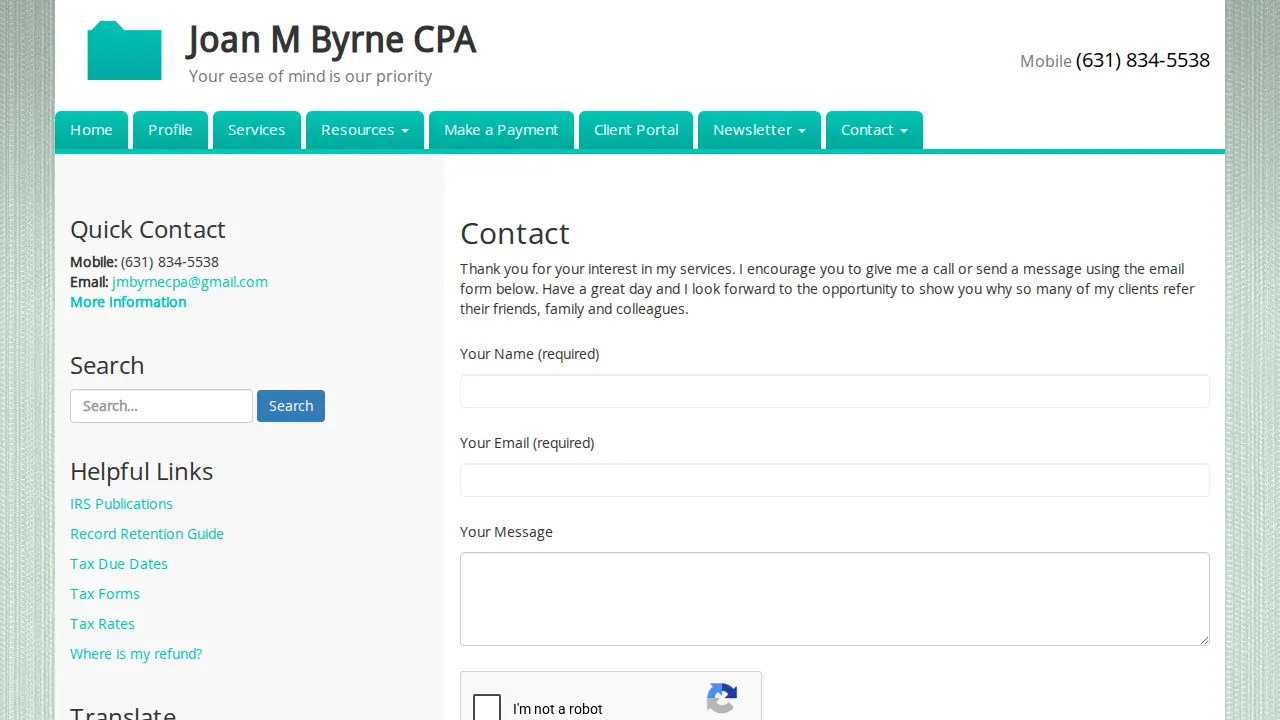
Task: Click the Your ease of mind tagline
Action: coord(310,76)
